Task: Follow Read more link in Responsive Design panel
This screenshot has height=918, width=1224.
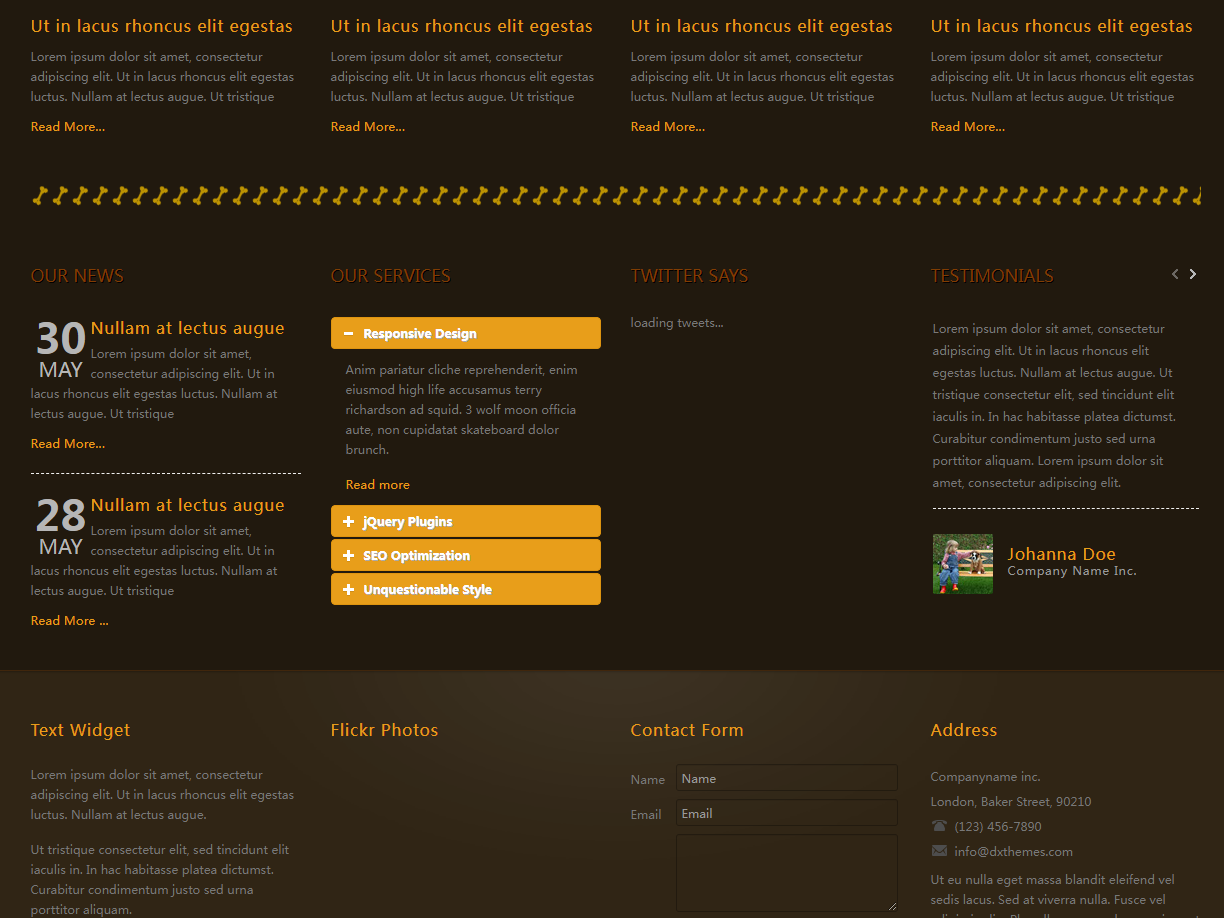Action: pyautogui.click(x=378, y=485)
